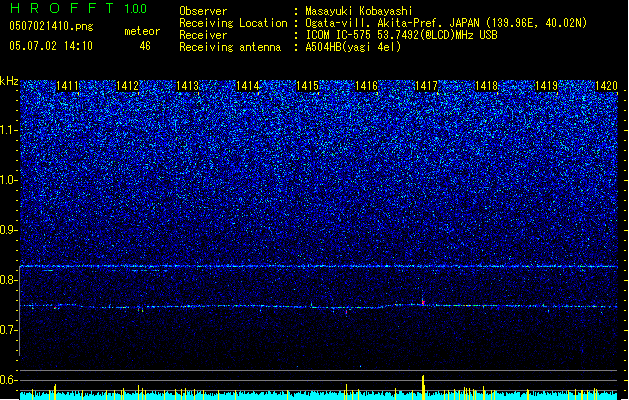Click the Receiving Location label
The width and height of the screenshot is (629, 400).
(x=233, y=23)
